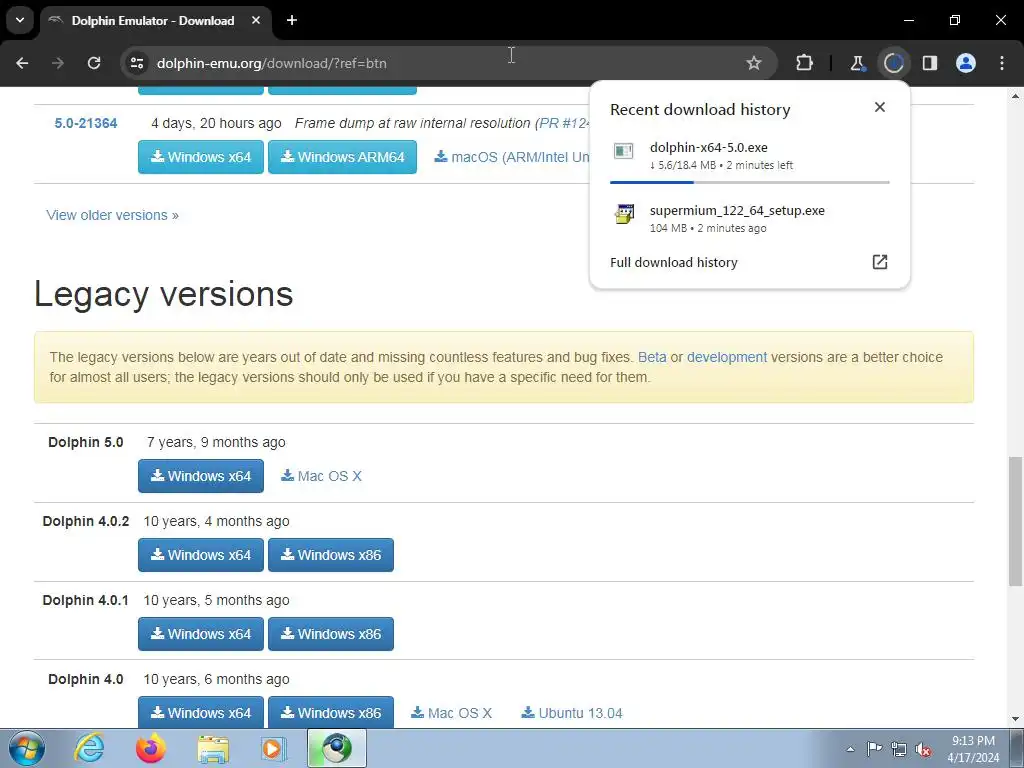Open supermium_122_64_setup.exe download entry
Screen dimensions: 1024x768
tap(749, 218)
